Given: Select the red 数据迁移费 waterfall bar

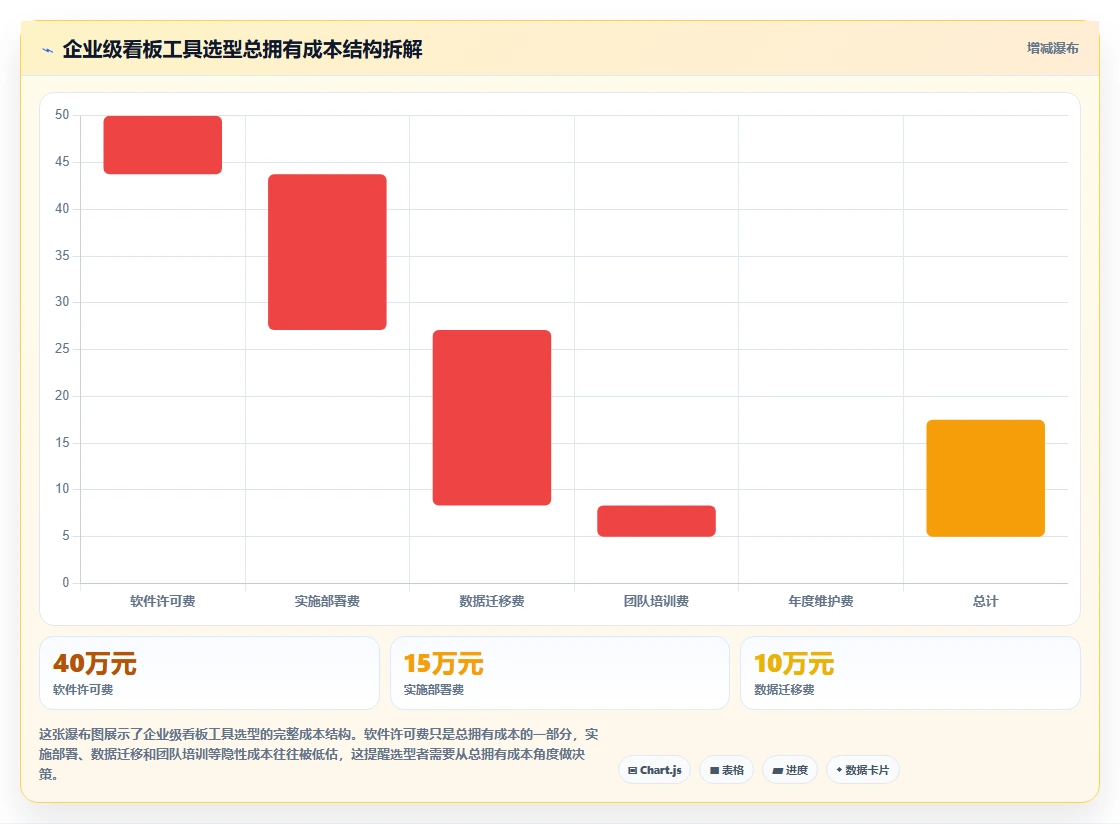Looking at the screenshot, I should click(x=492, y=418).
